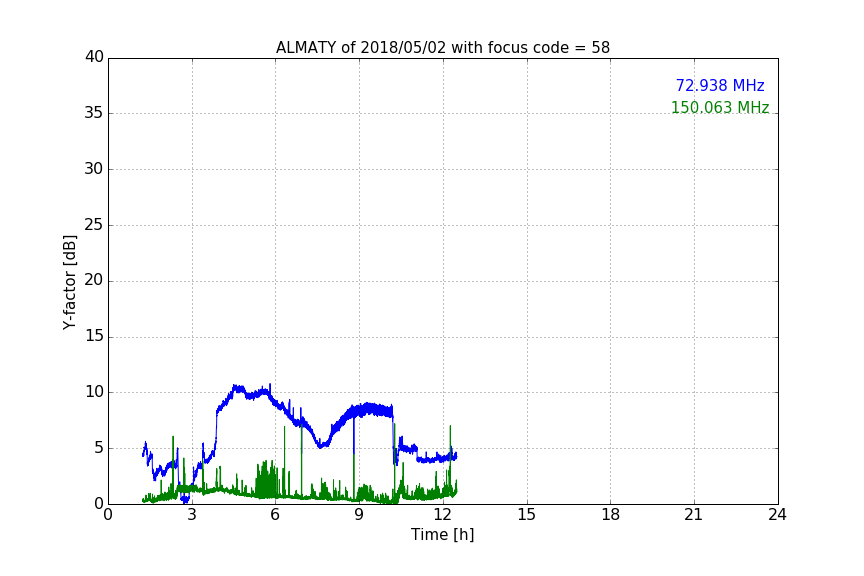Click the x-axis tick label '21'

click(694, 515)
